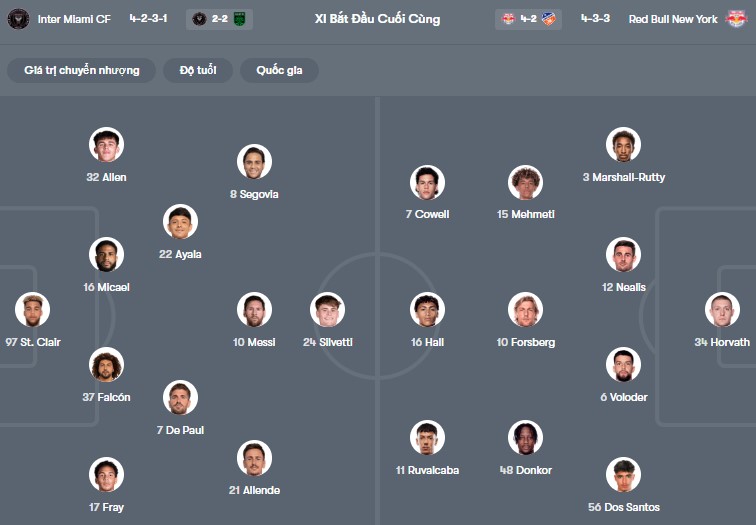This screenshot has height=525, width=756.
Task: Toggle the Giá trị chuyển nhượng filter
Action: pos(82,70)
